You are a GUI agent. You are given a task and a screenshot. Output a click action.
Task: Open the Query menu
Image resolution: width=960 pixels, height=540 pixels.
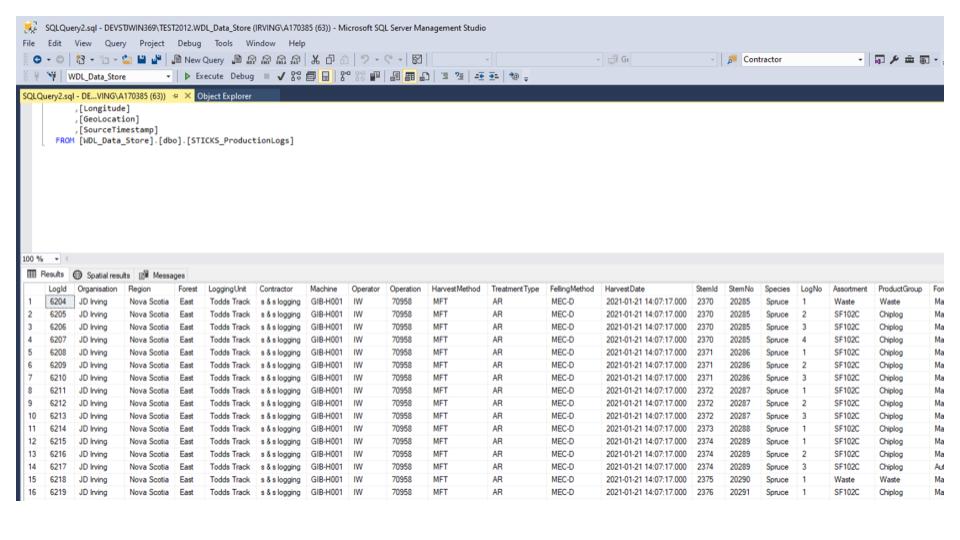(115, 43)
